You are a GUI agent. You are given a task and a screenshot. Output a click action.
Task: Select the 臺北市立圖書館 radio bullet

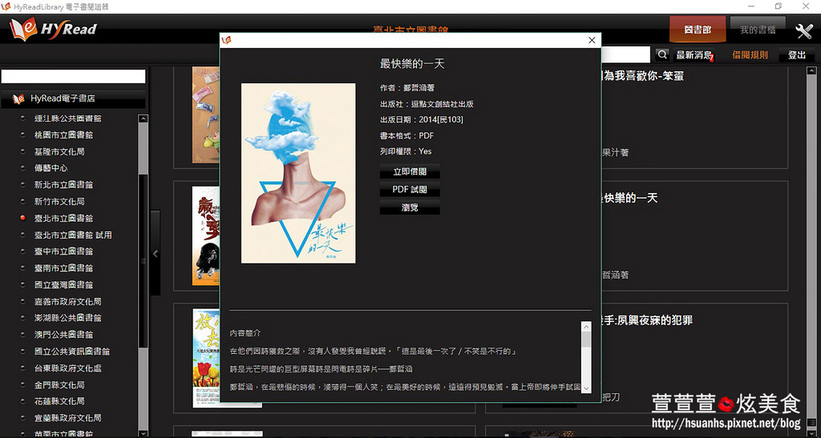(x=22, y=218)
